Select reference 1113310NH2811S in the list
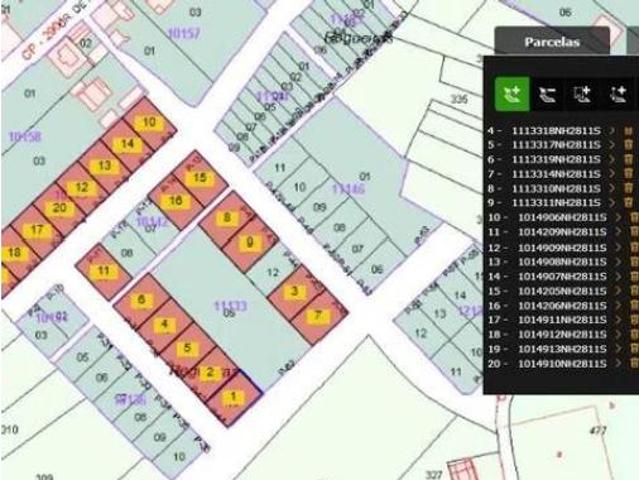 (x=556, y=189)
